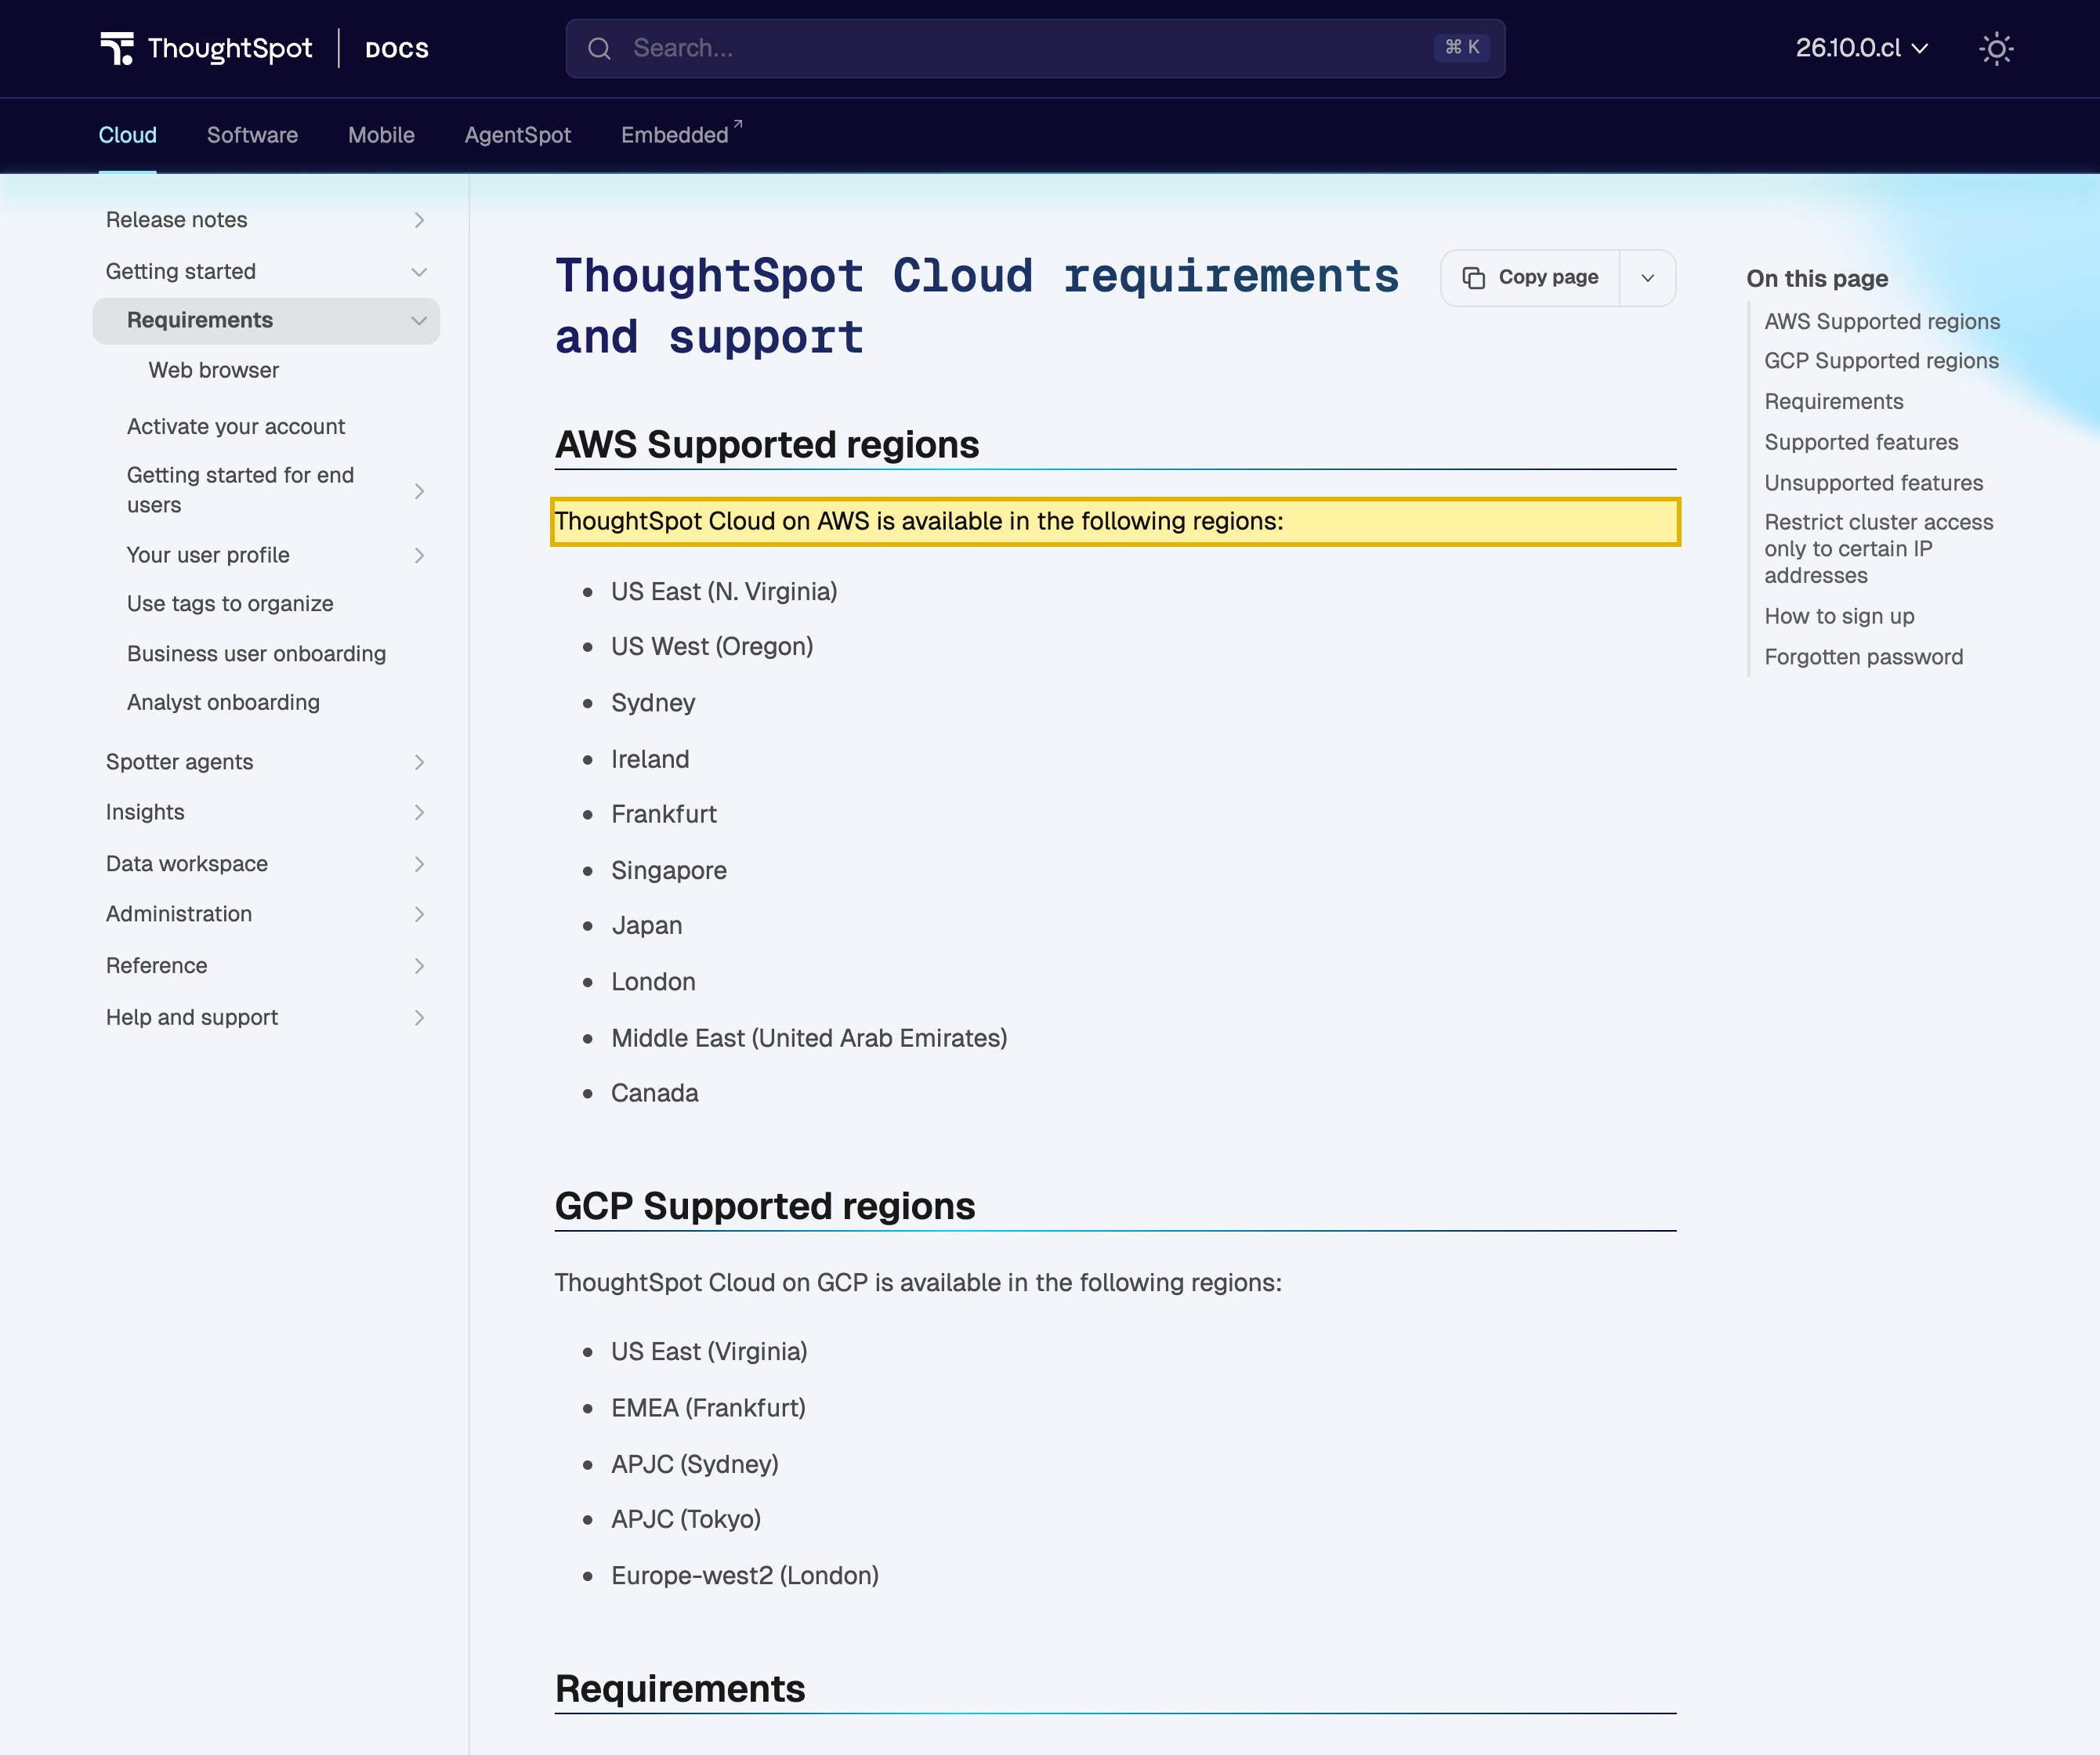Open the 26.10.0.cl version dropdown
Screen dimensions: 2100x1755
click(1861, 48)
